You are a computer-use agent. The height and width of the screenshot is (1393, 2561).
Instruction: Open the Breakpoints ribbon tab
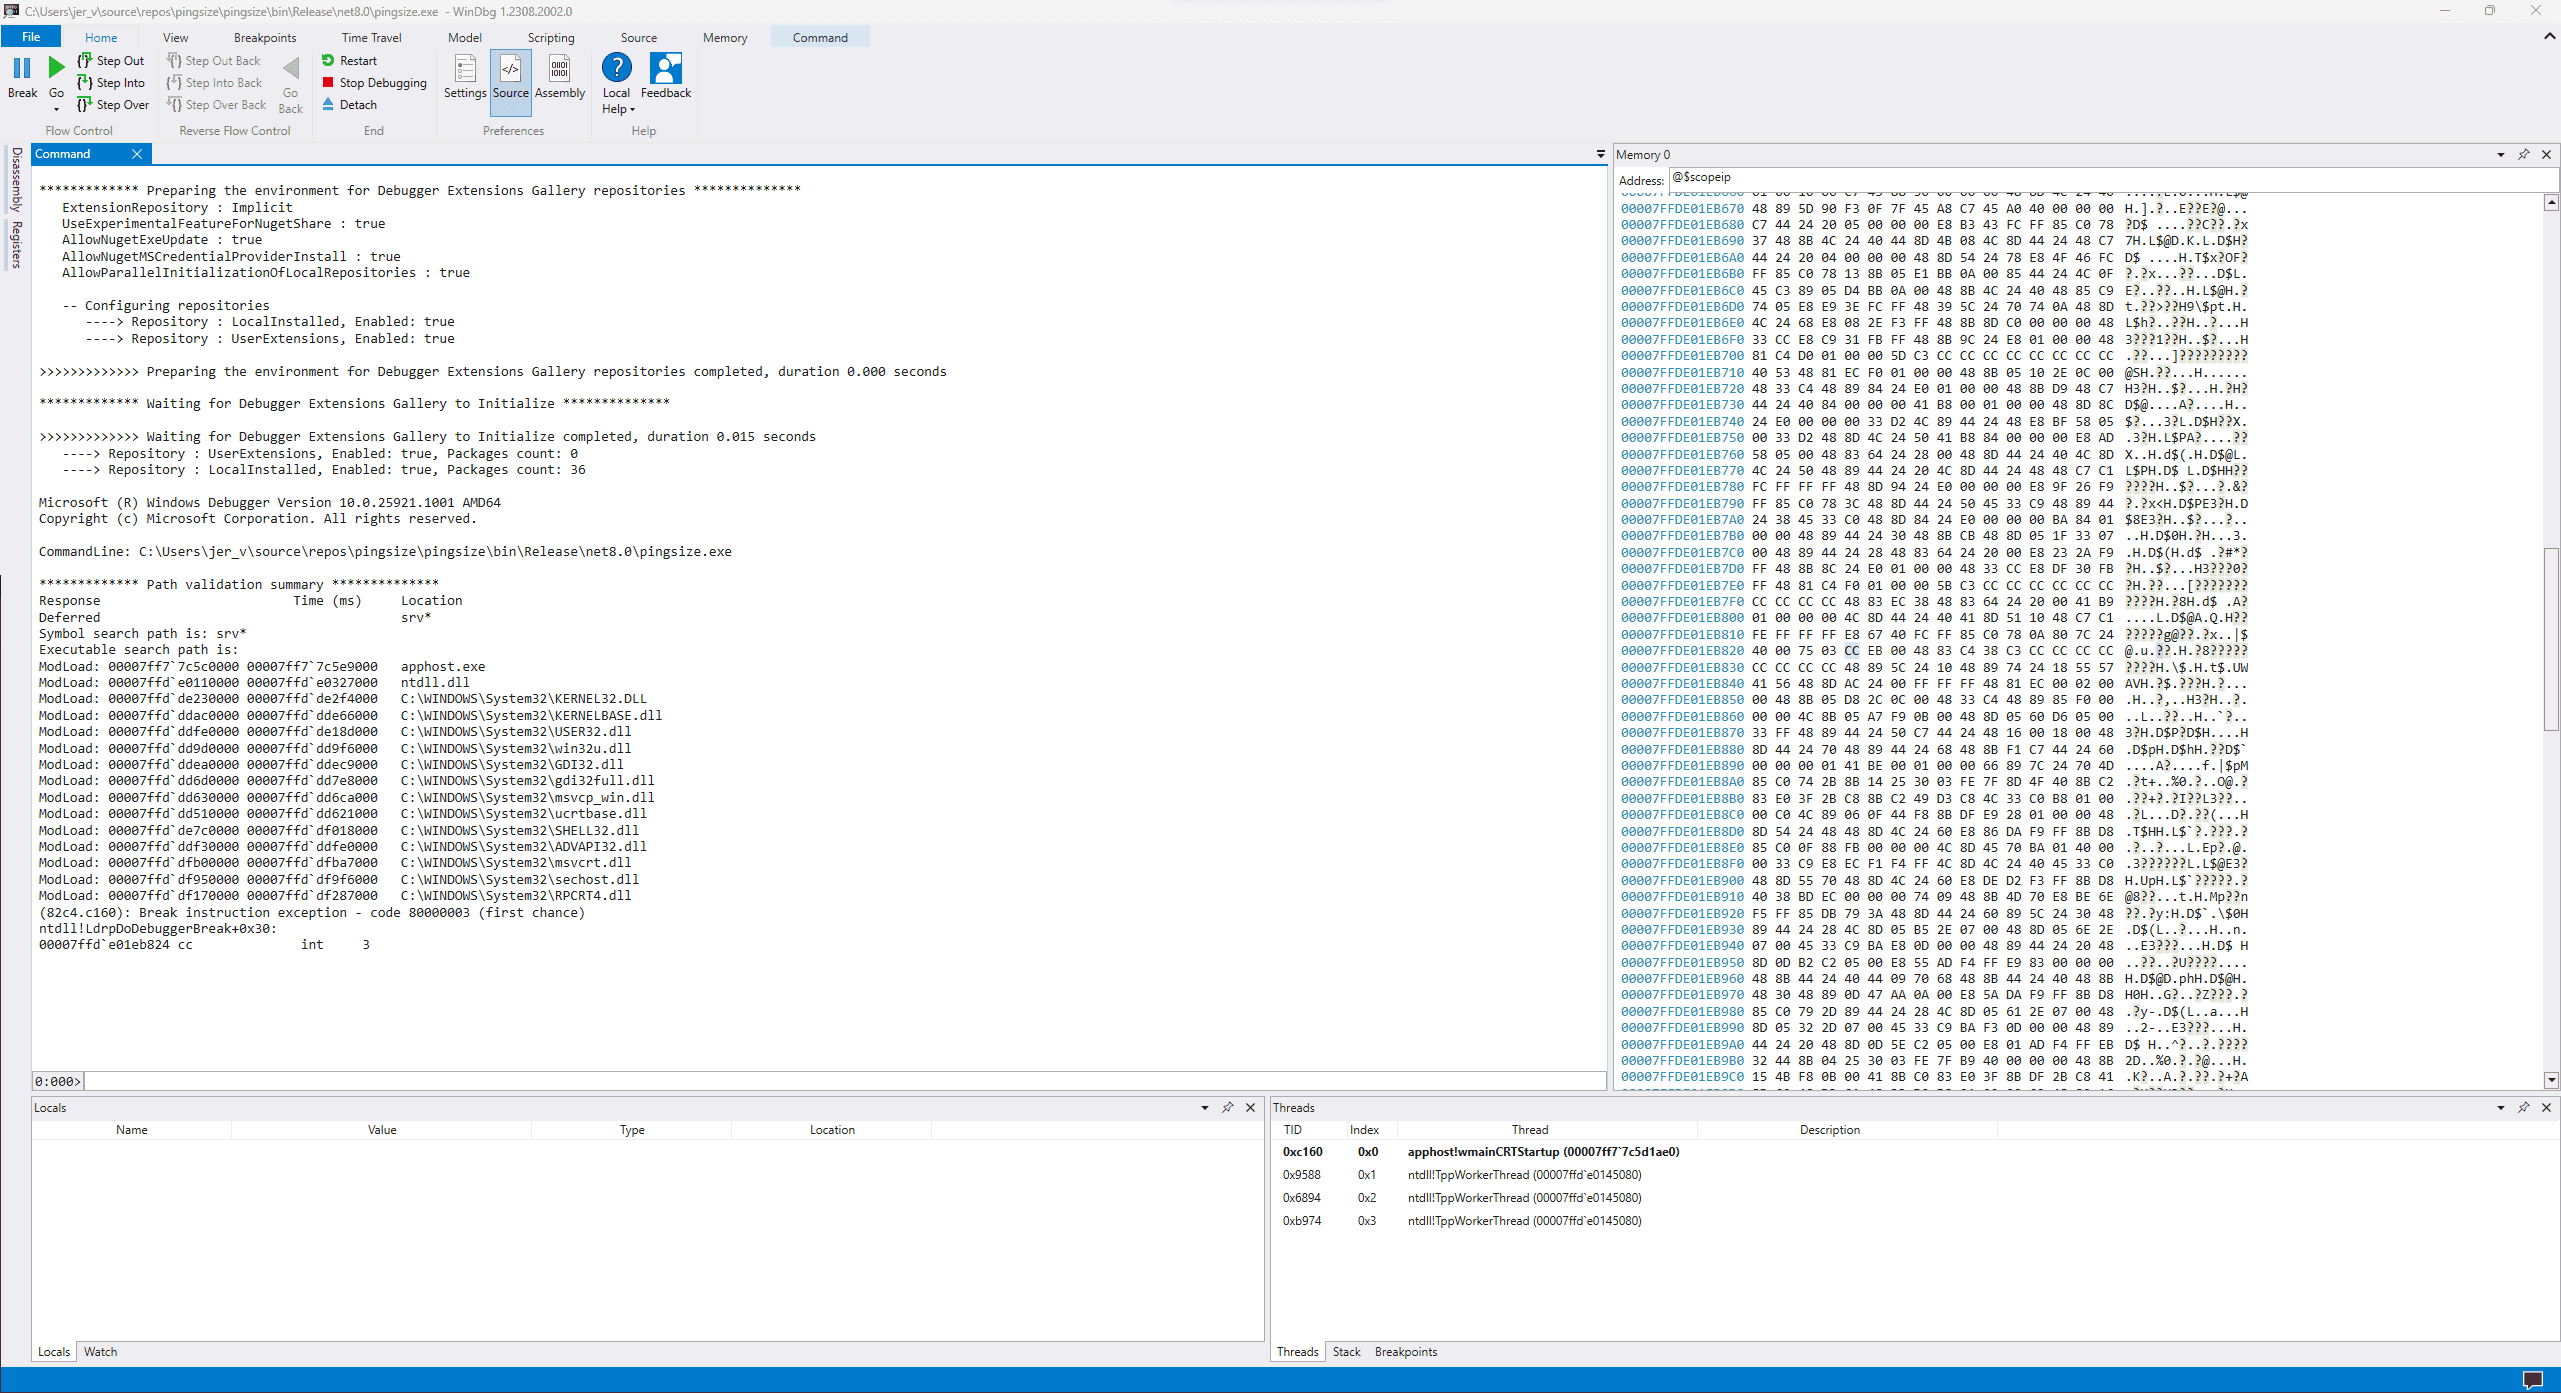(265, 38)
